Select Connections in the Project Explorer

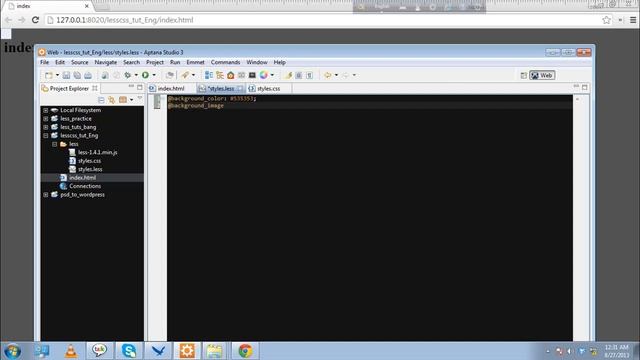[x=85, y=186]
